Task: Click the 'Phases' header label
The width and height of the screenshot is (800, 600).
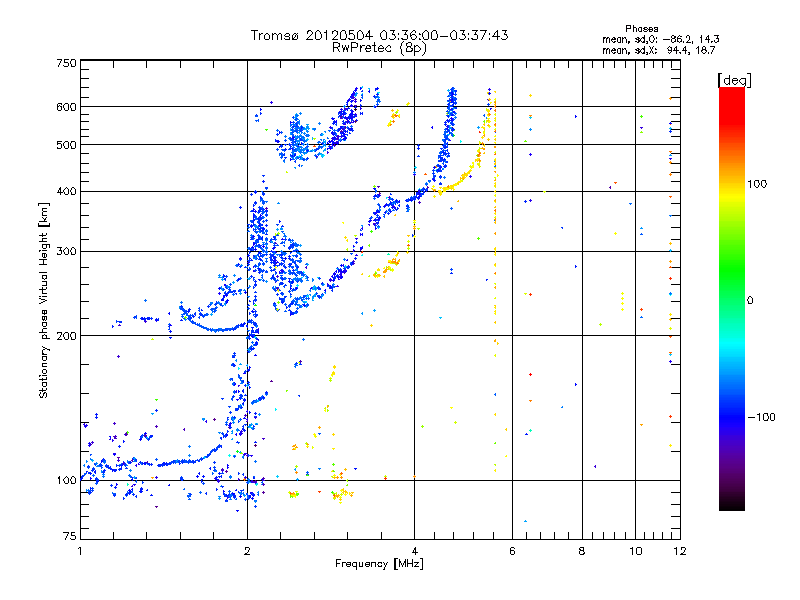Action: pyautogui.click(x=641, y=29)
